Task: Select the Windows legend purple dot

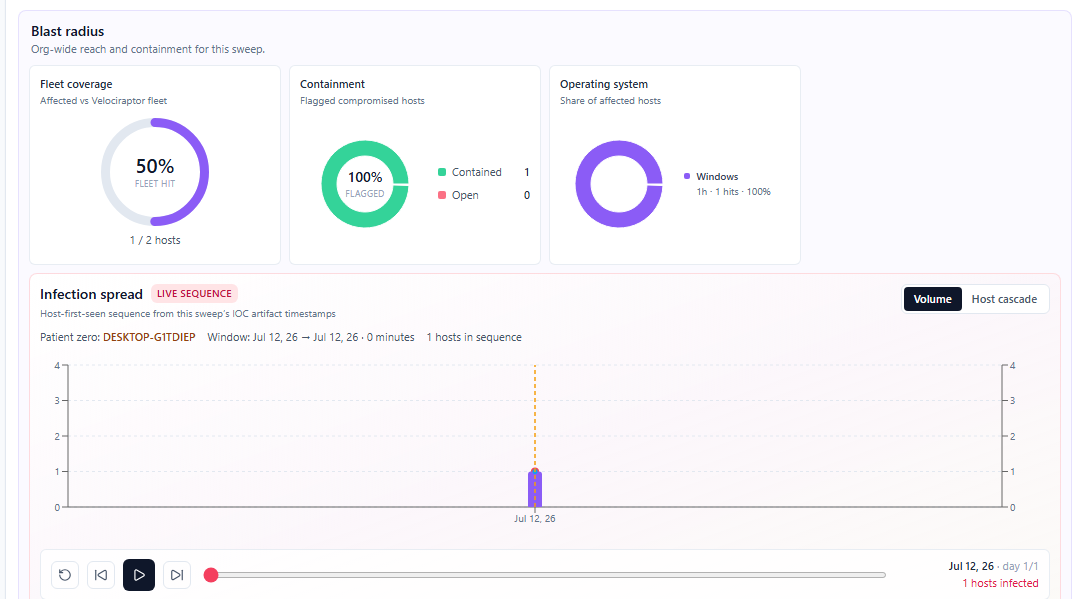Action: point(687,176)
